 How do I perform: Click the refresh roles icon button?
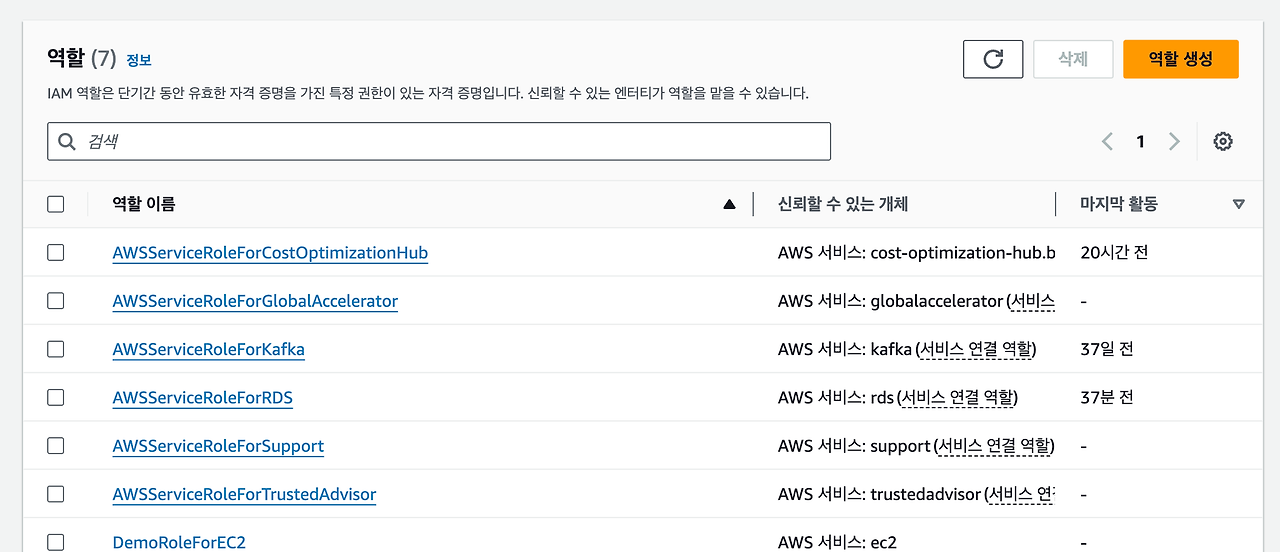(x=993, y=59)
